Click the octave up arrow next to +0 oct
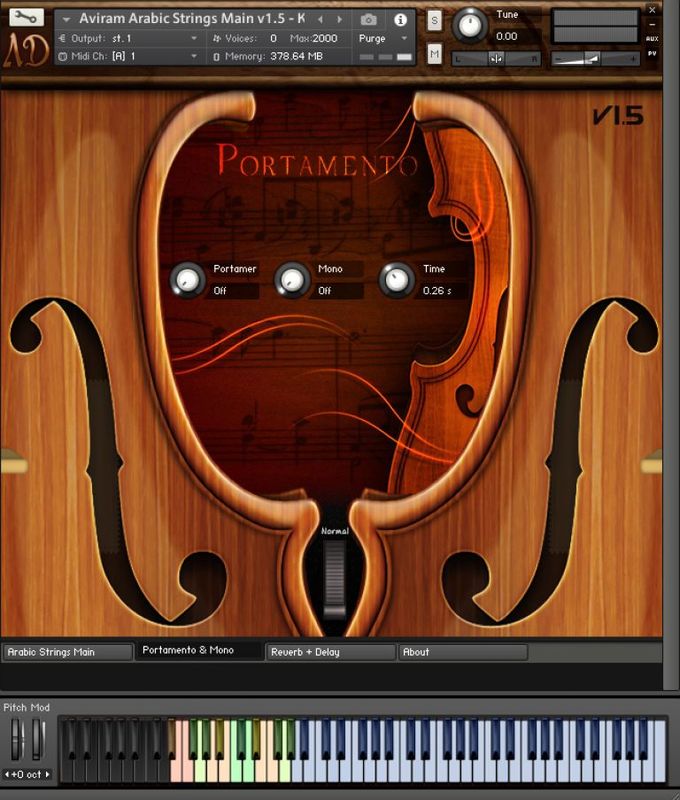This screenshot has height=800, width=680. [47, 774]
